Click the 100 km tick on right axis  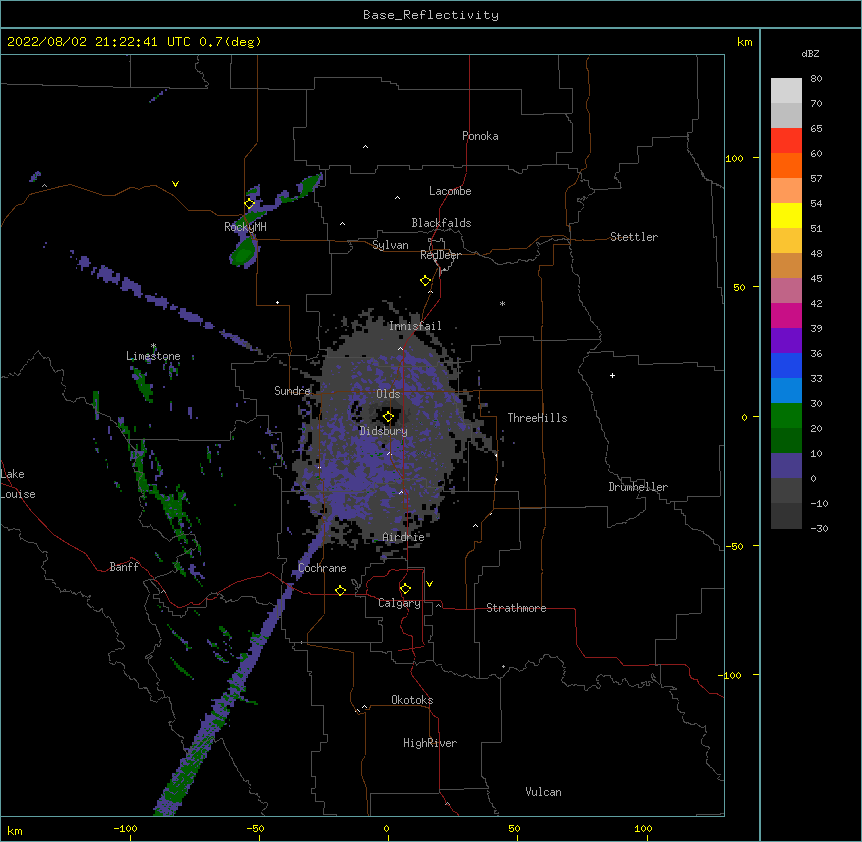point(734,158)
